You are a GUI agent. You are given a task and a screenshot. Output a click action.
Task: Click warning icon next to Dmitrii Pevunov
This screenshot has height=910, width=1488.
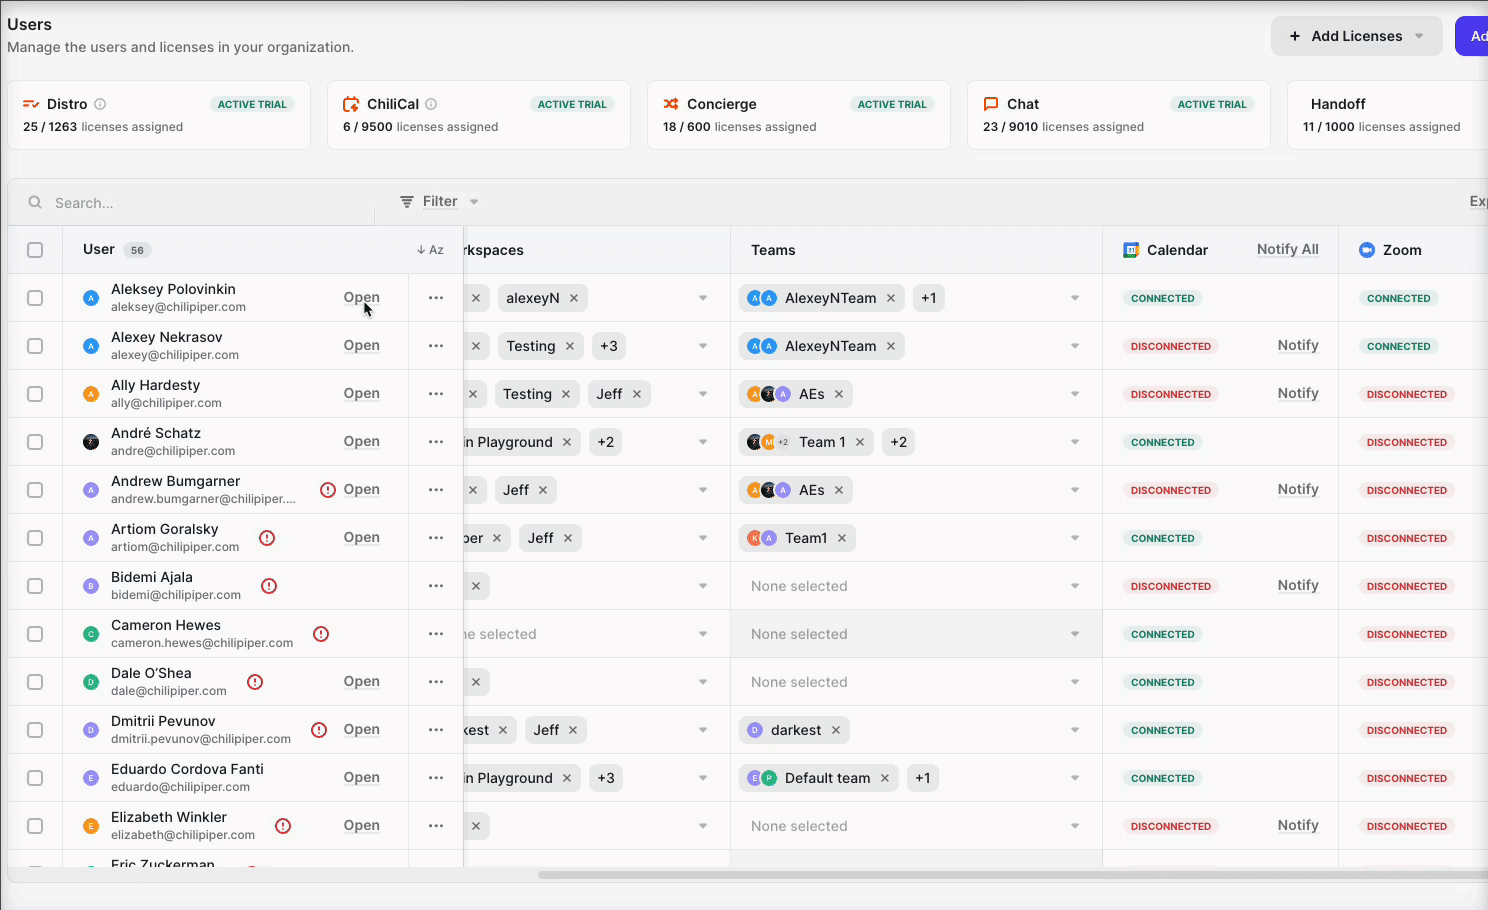coord(319,730)
